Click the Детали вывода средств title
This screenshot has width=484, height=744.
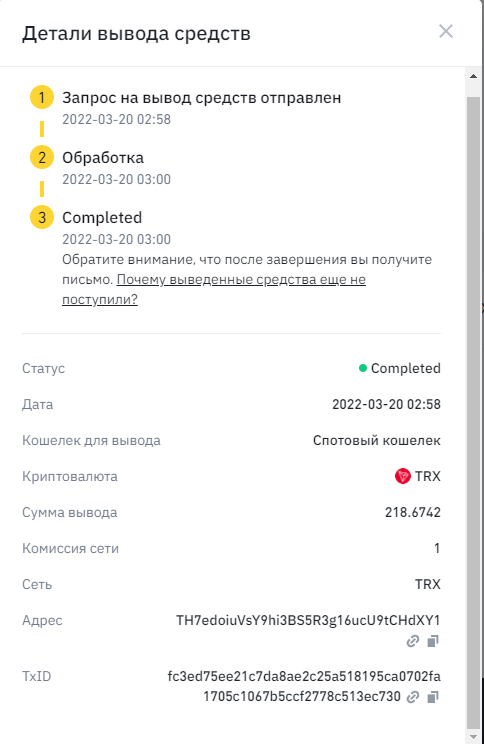pos(136,34)
